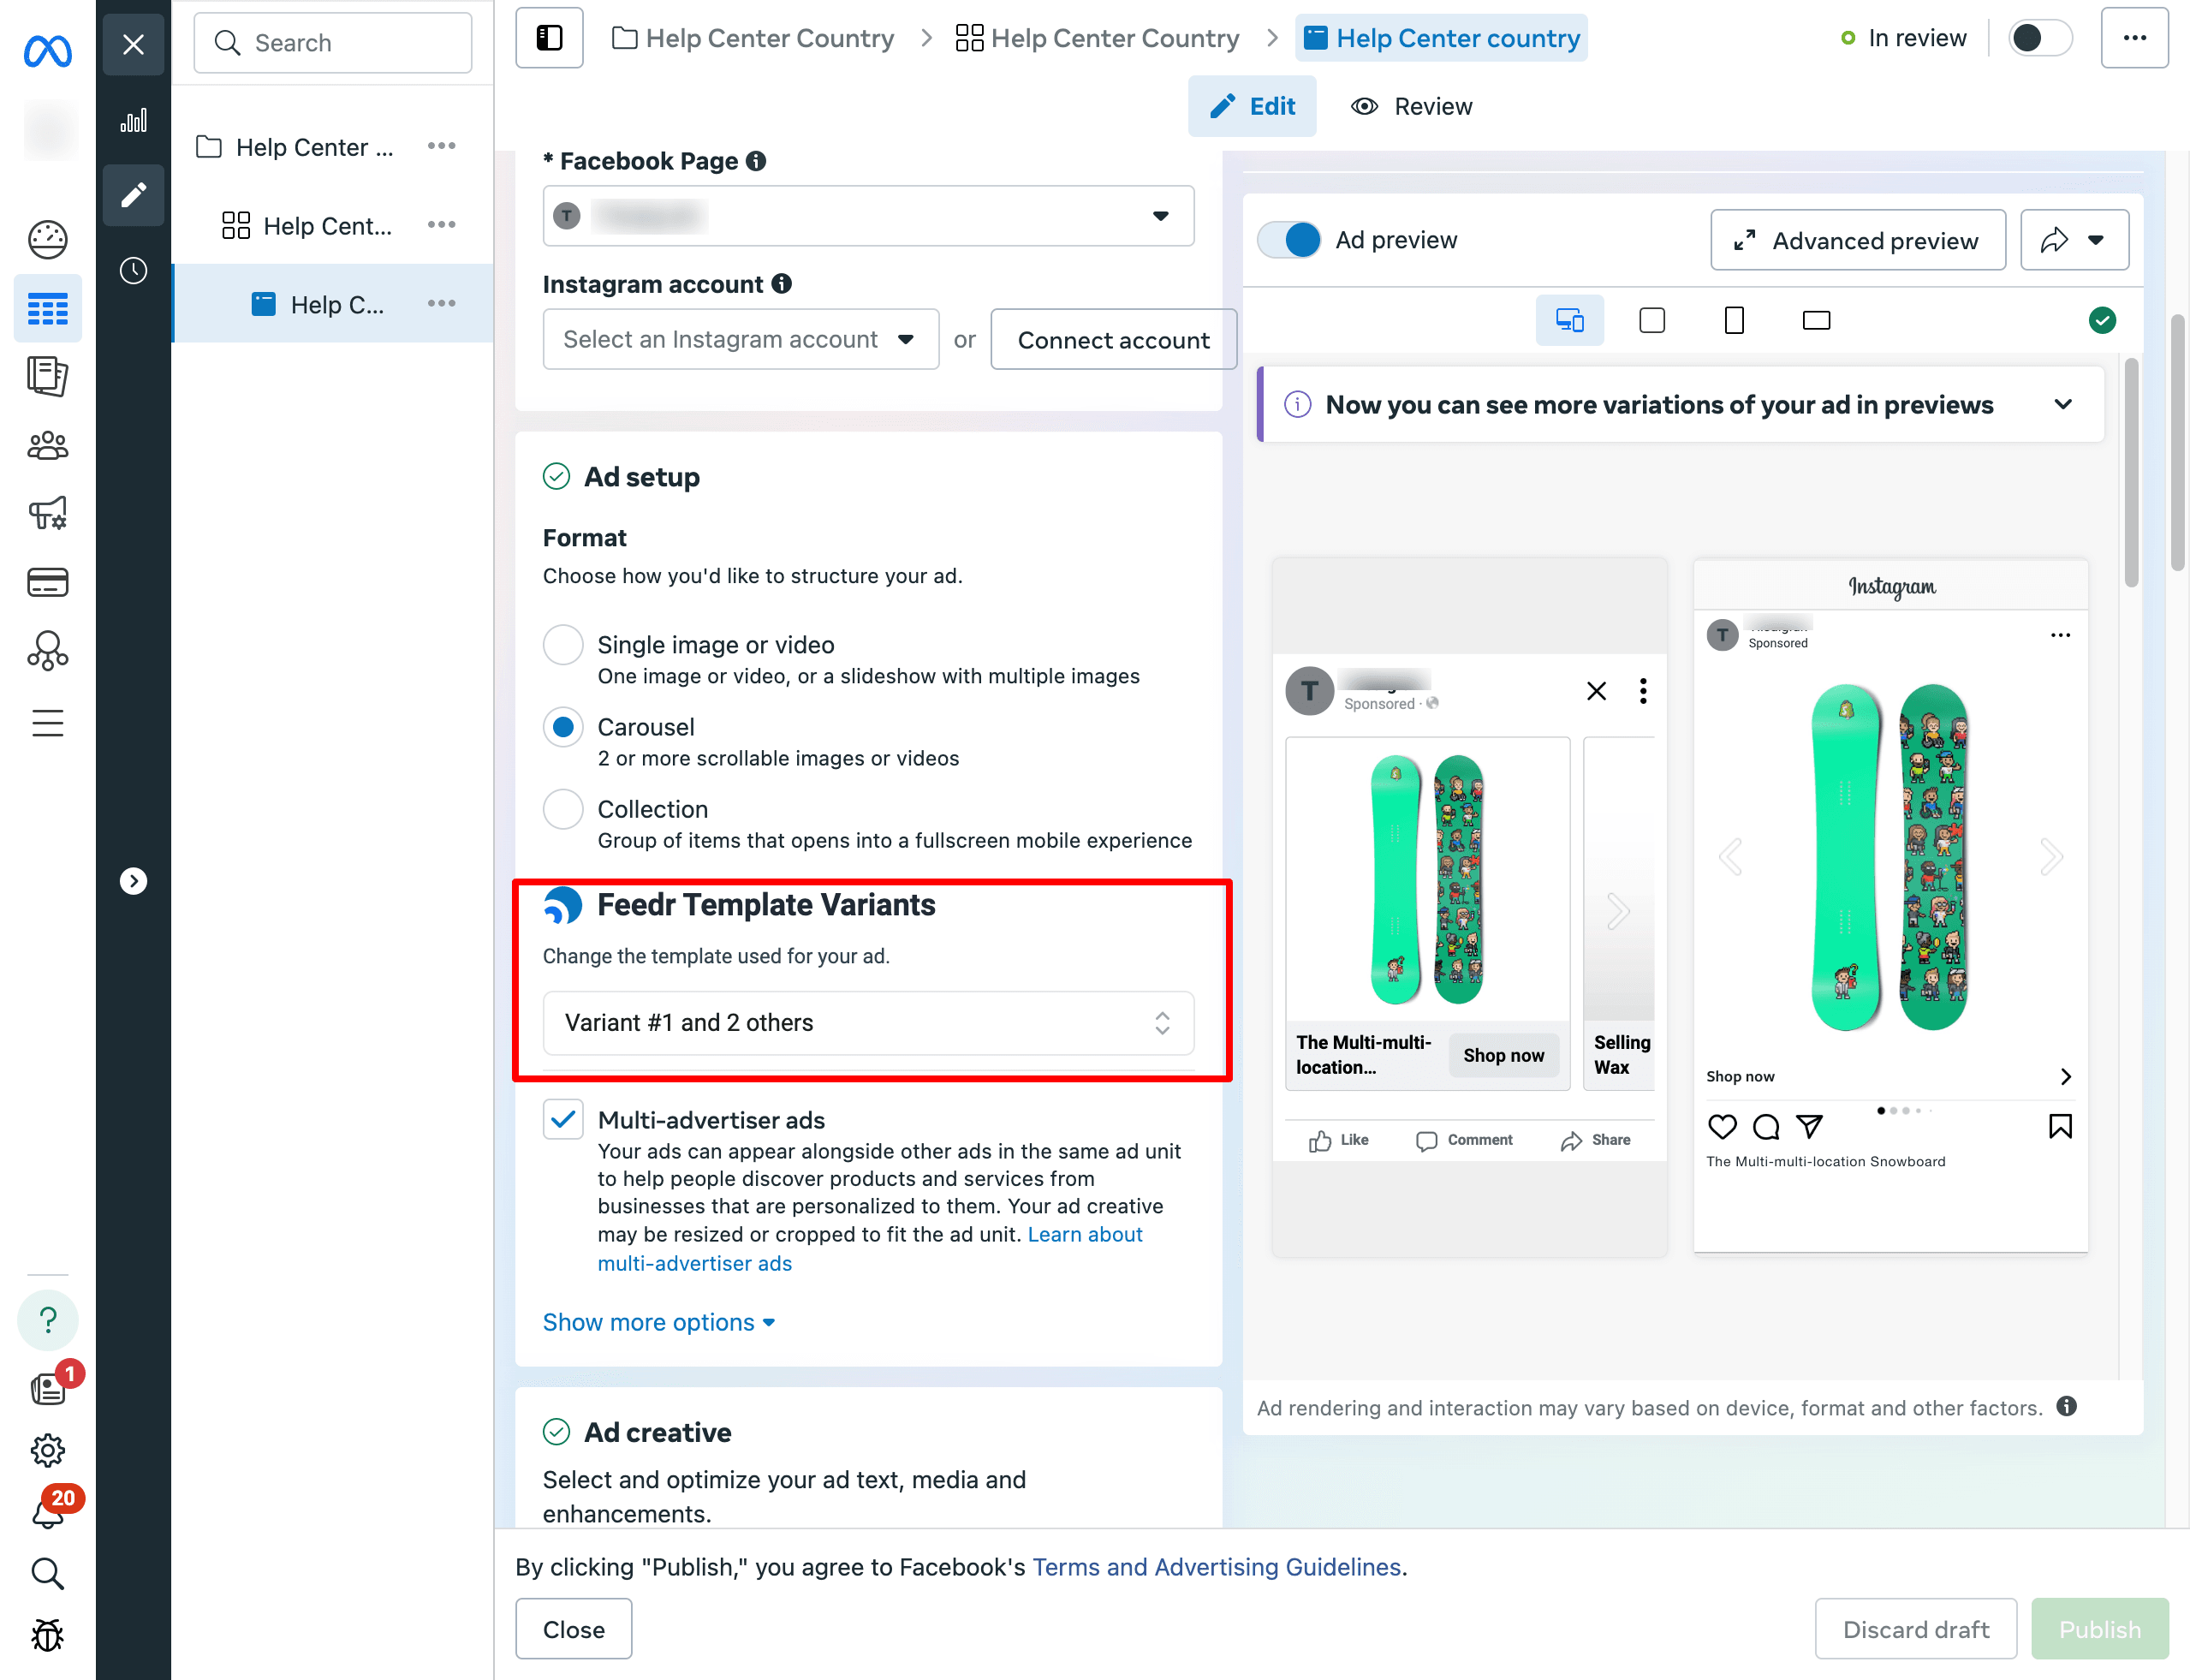
Task: Click the bug report icon
Action: pos(47,1634)
